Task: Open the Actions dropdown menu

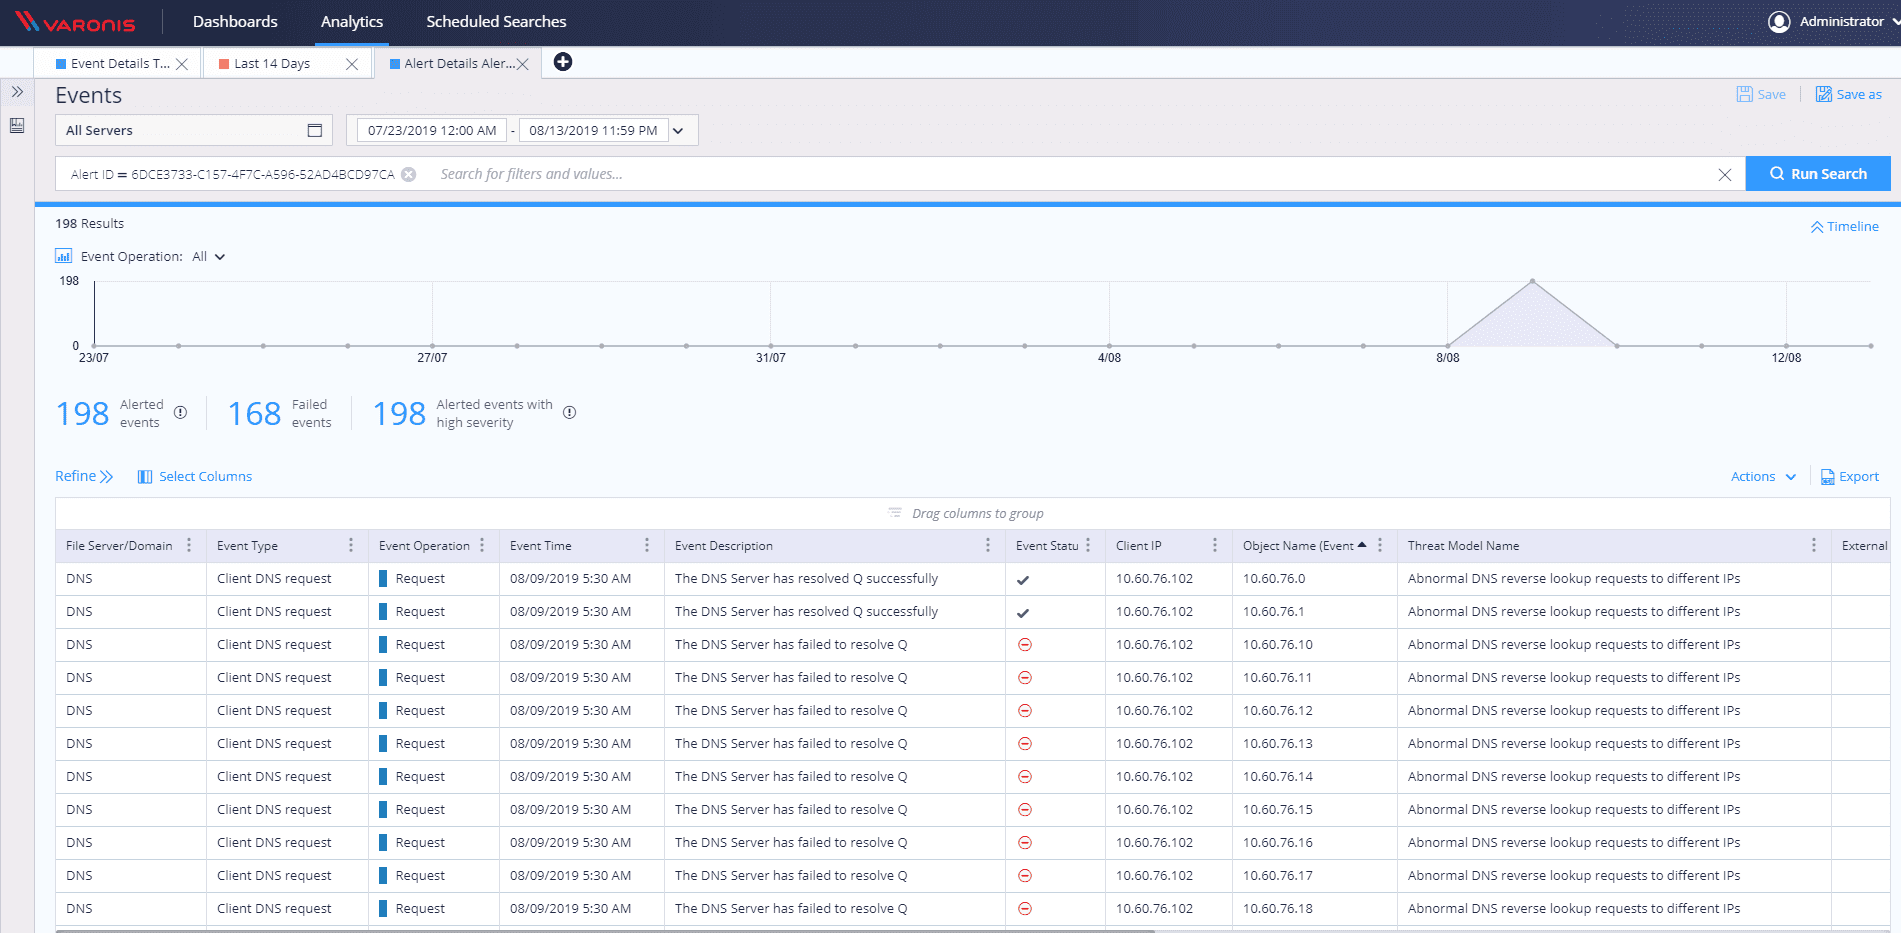Action: 1763,477
